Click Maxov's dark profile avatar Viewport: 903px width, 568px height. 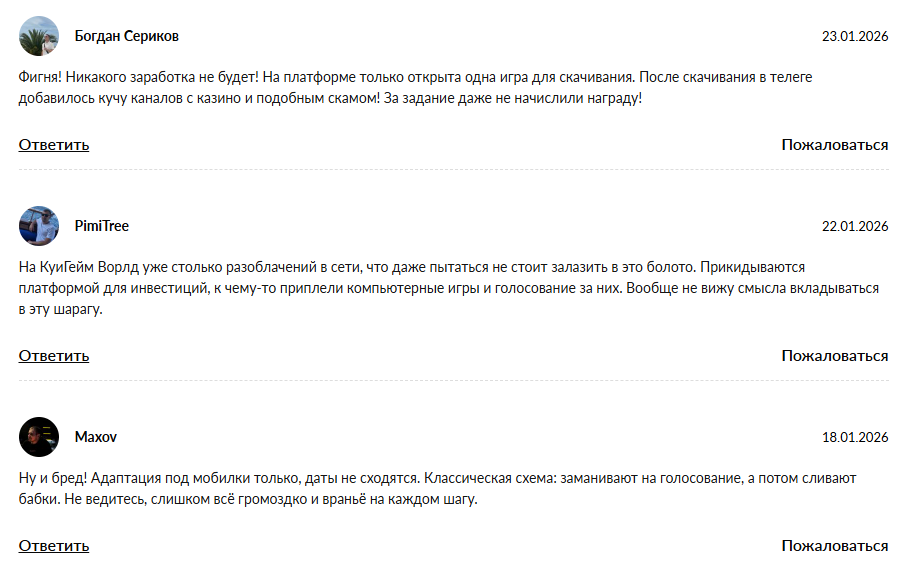tap(39, 437)
